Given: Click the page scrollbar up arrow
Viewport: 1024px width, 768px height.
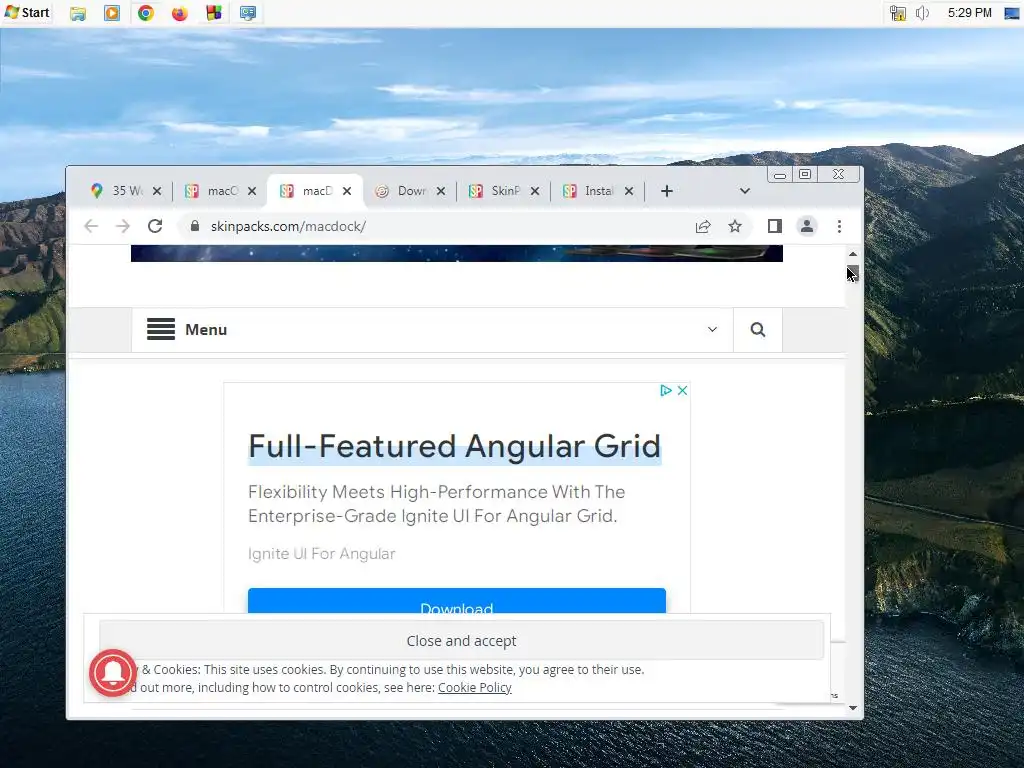Looking at the screenshot, I should coord(853,253).
